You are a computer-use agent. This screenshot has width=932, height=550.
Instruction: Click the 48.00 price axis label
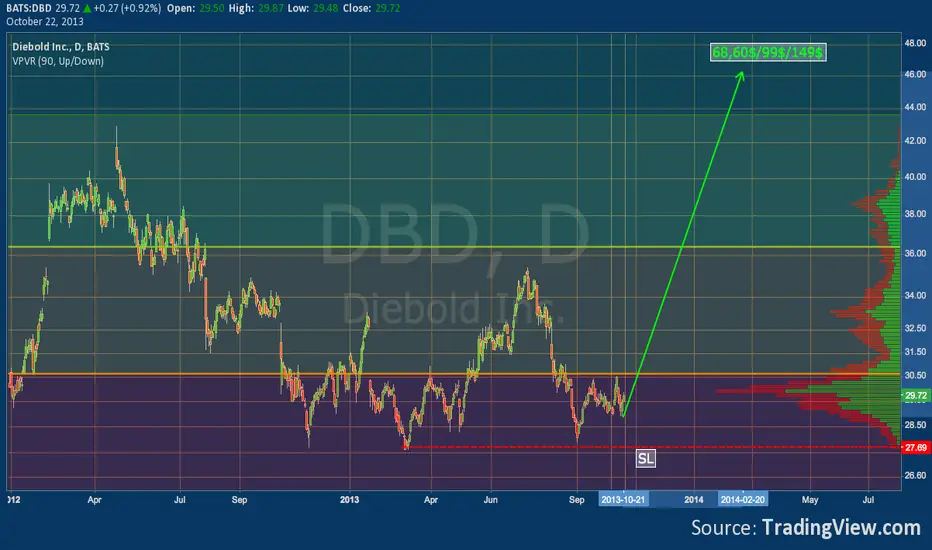click(x=915, y=43)
